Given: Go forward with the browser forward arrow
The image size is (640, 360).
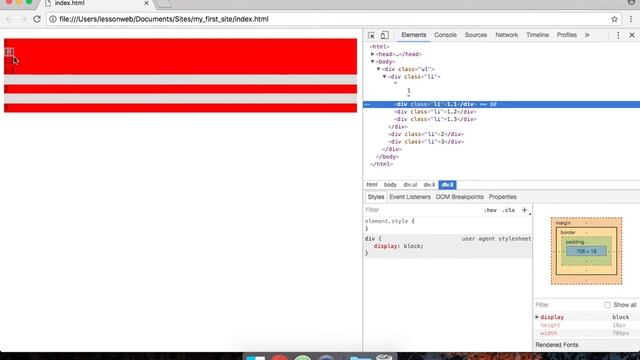Looking at the screenshot, I should click(22, 19).
